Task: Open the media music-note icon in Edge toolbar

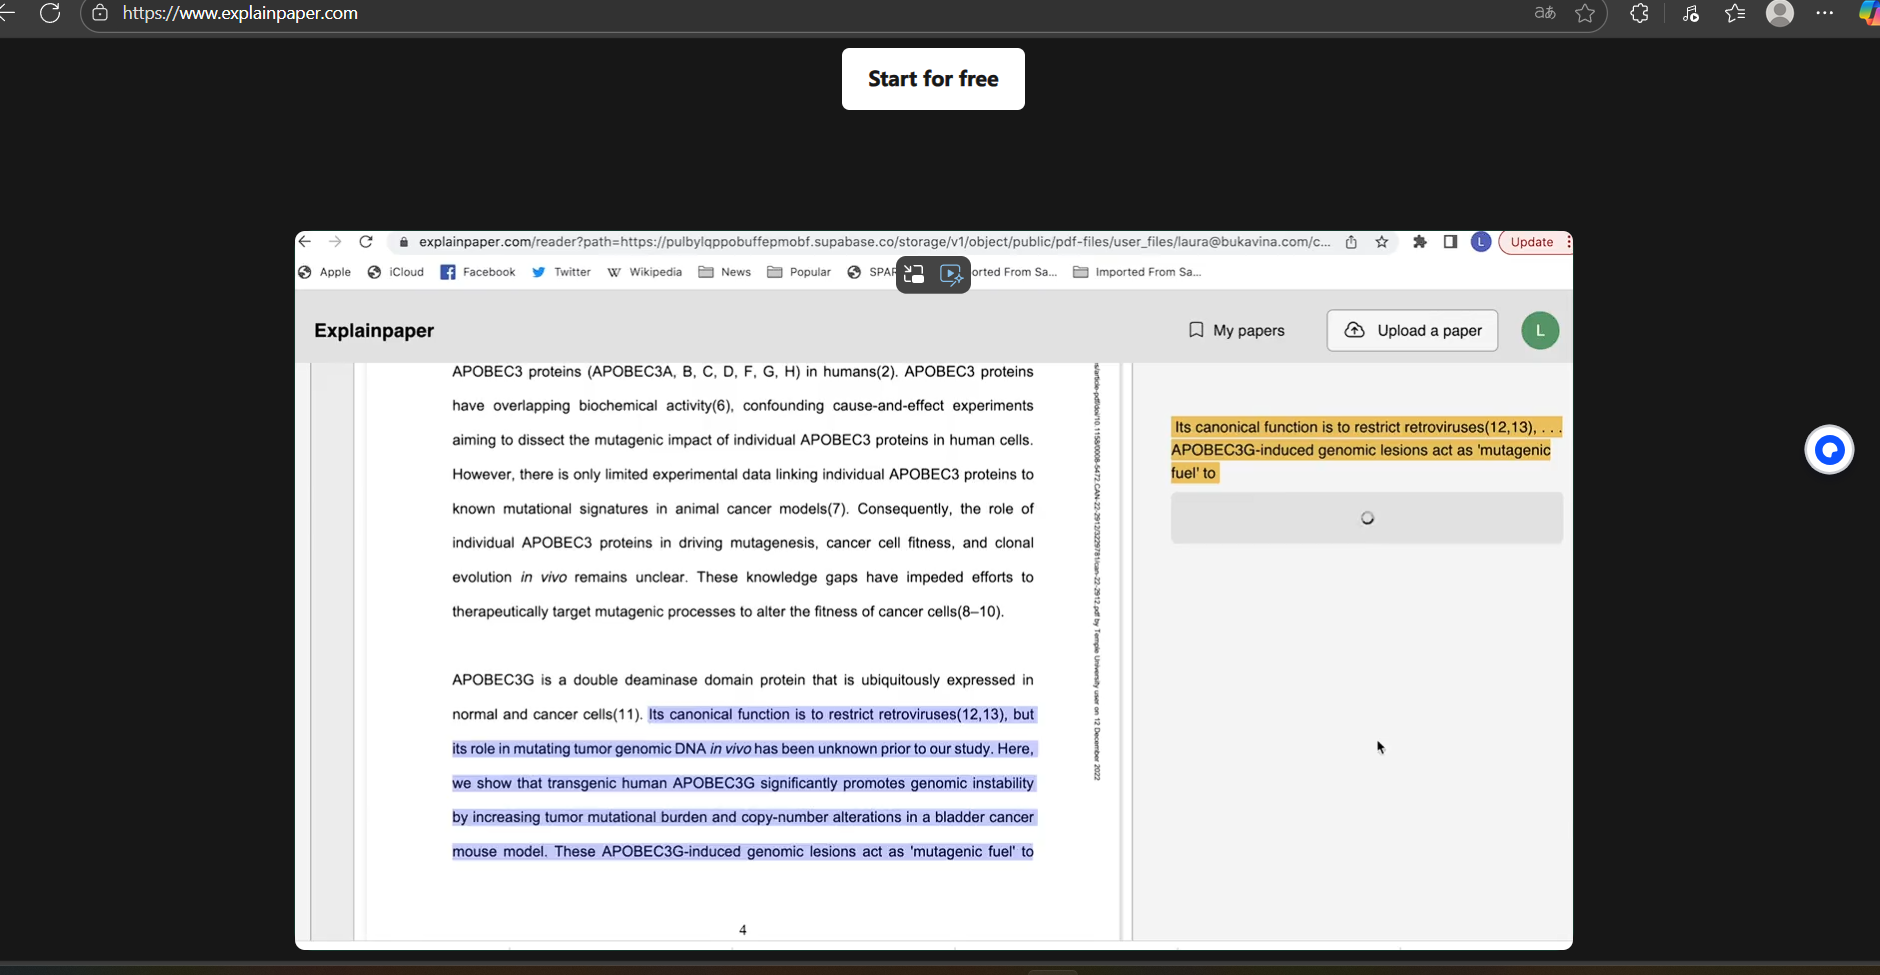Action: [x=1691, y=13]
